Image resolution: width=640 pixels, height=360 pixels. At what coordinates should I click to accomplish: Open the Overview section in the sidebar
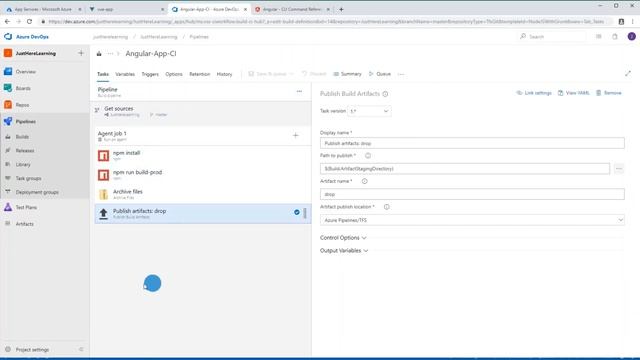[x=25, y=72]
